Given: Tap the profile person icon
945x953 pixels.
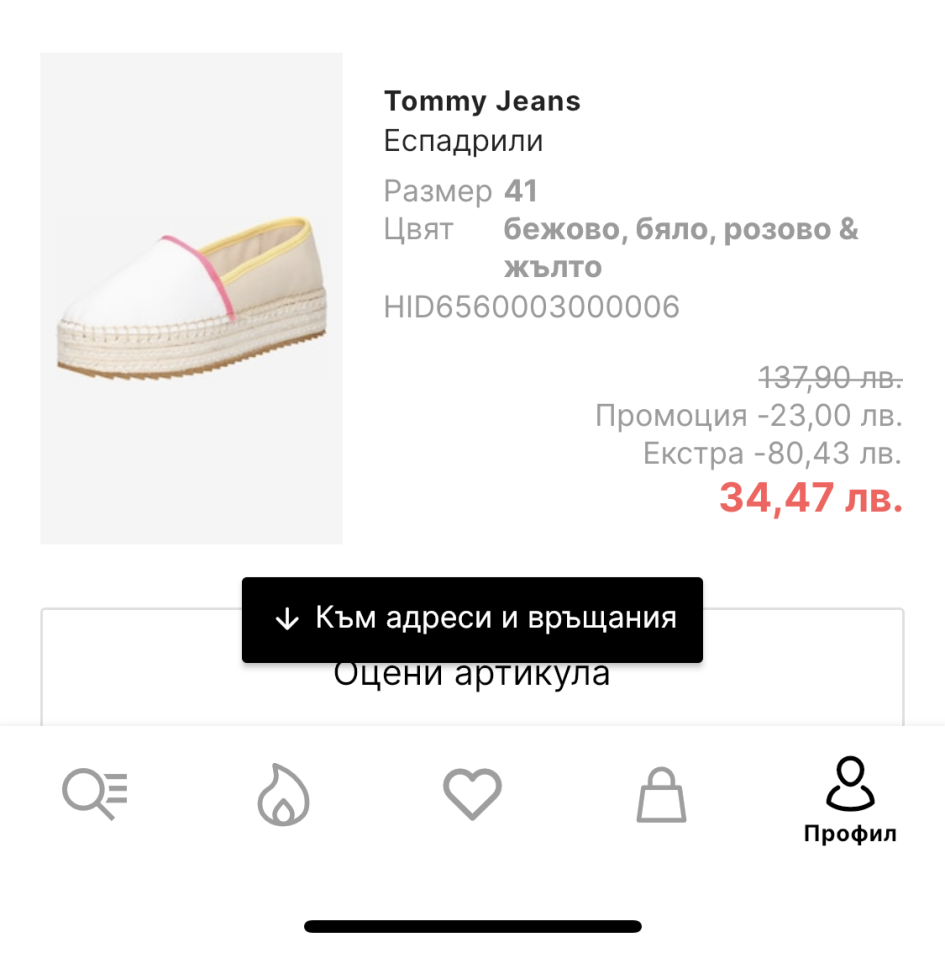Looking at the screenshot, I should click(x=850, y=784).
